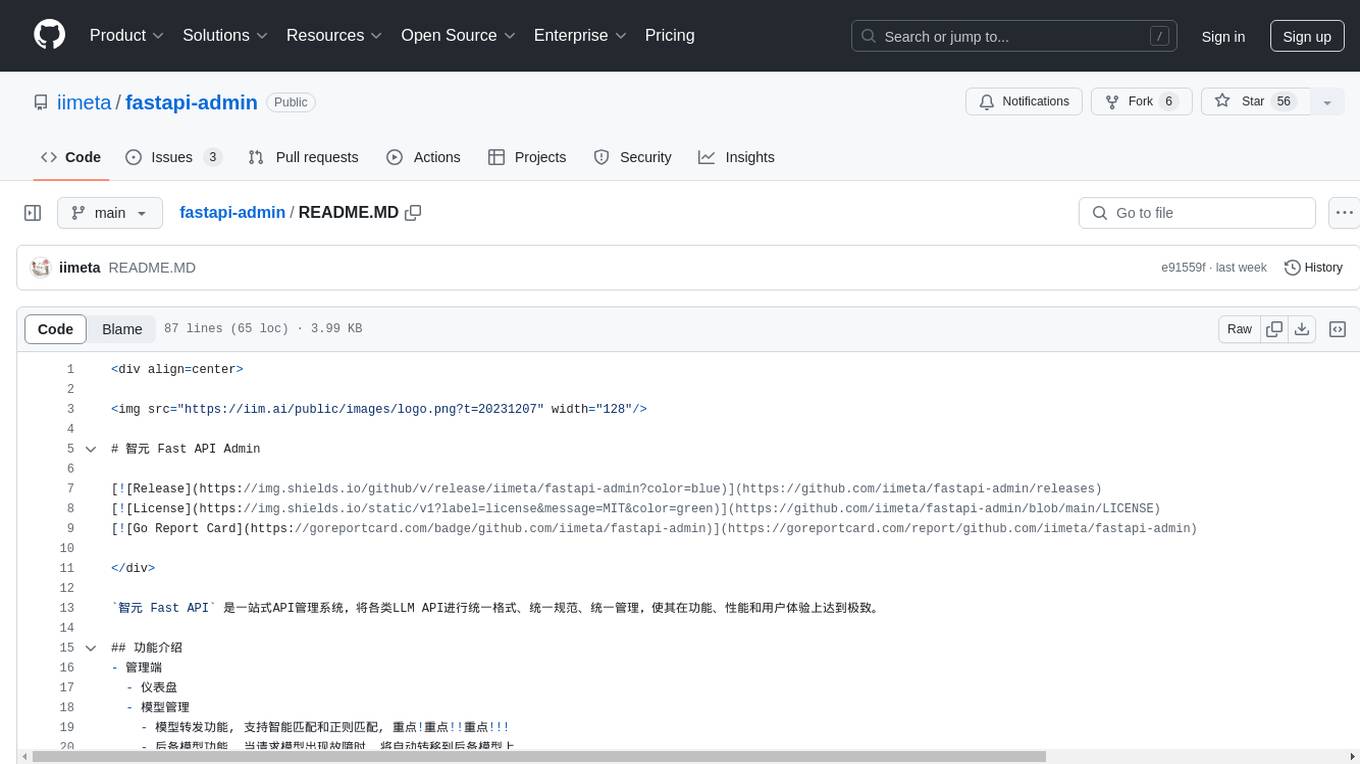The width and height of the screenshot is (1360, 764).
Task: Expand the Resources menu
Action: [334, 35]
